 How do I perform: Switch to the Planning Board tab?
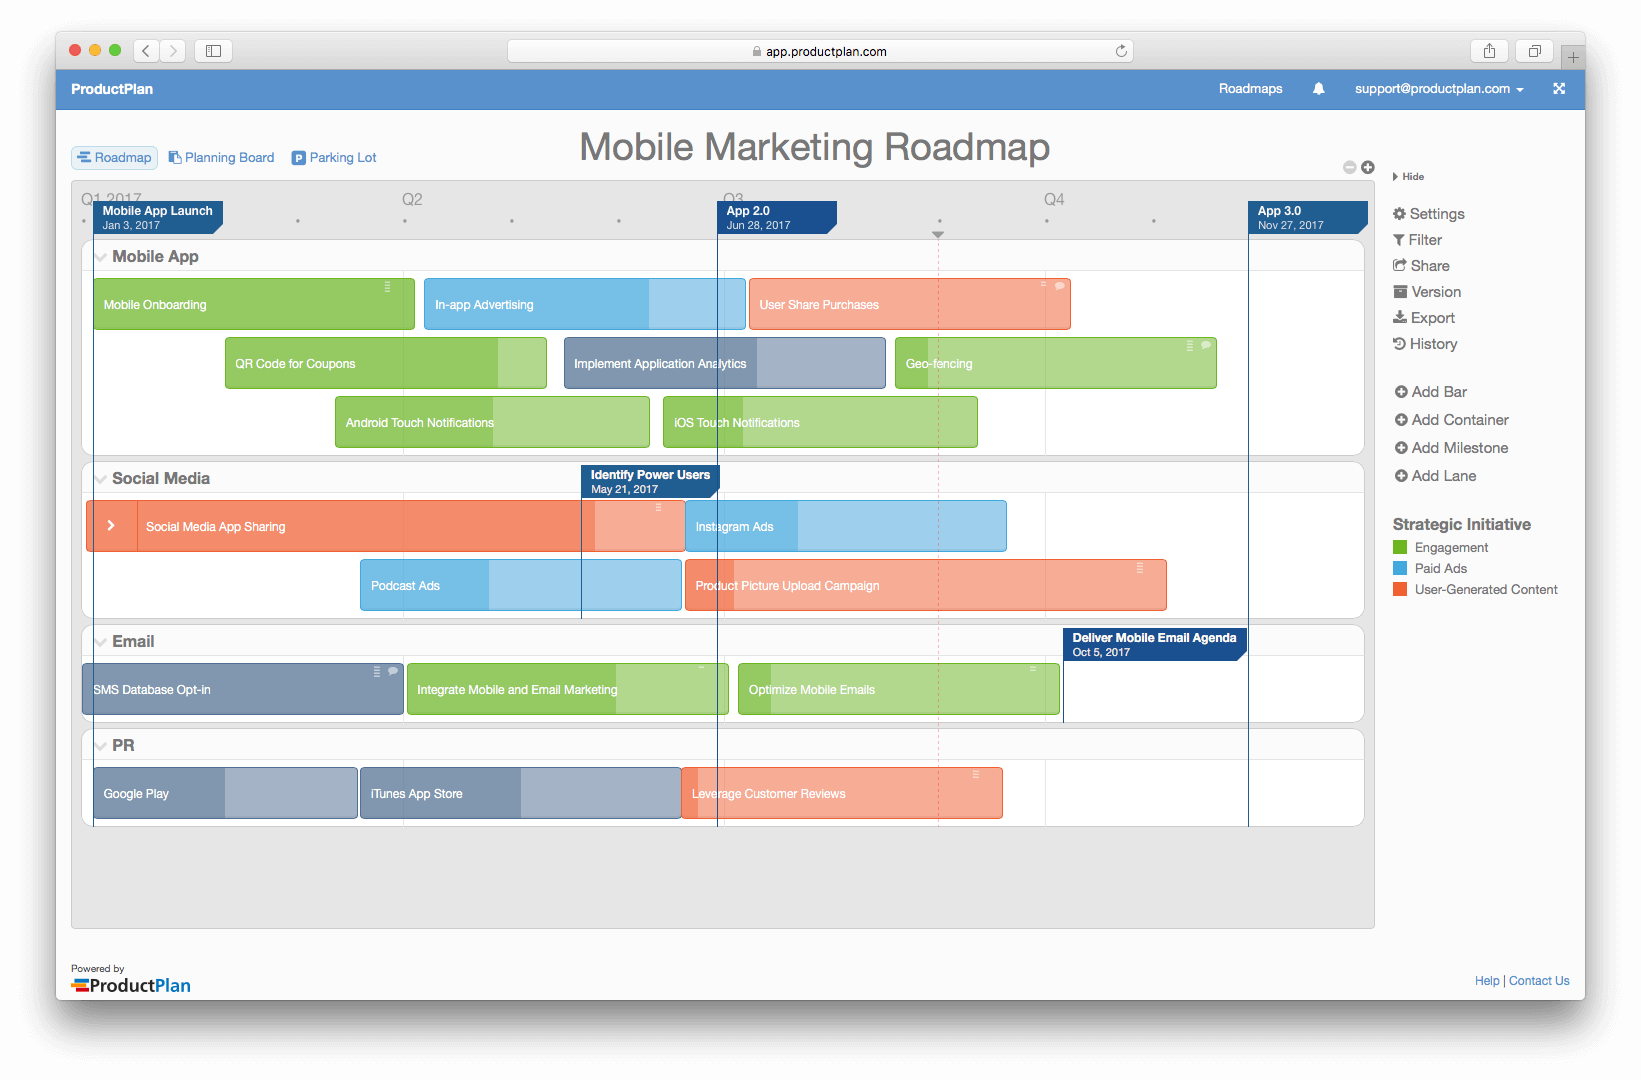point(221,158)
